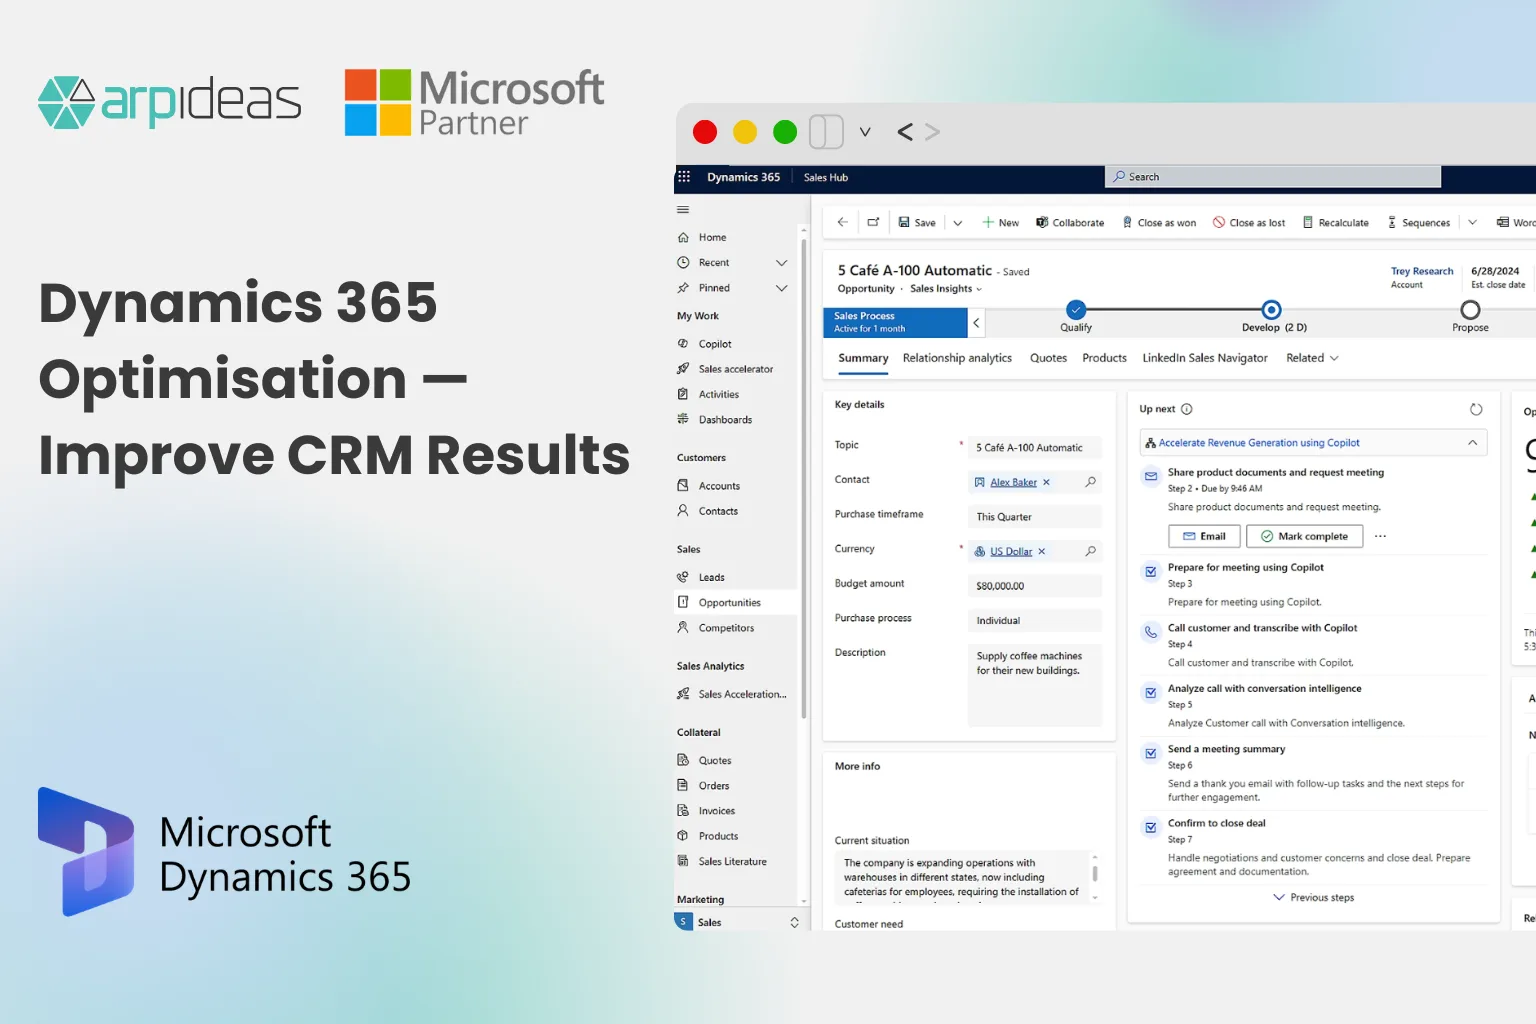Screen dimensions: 1536x1024
Task: Open the Products tab
Action: pos(1104,358)
